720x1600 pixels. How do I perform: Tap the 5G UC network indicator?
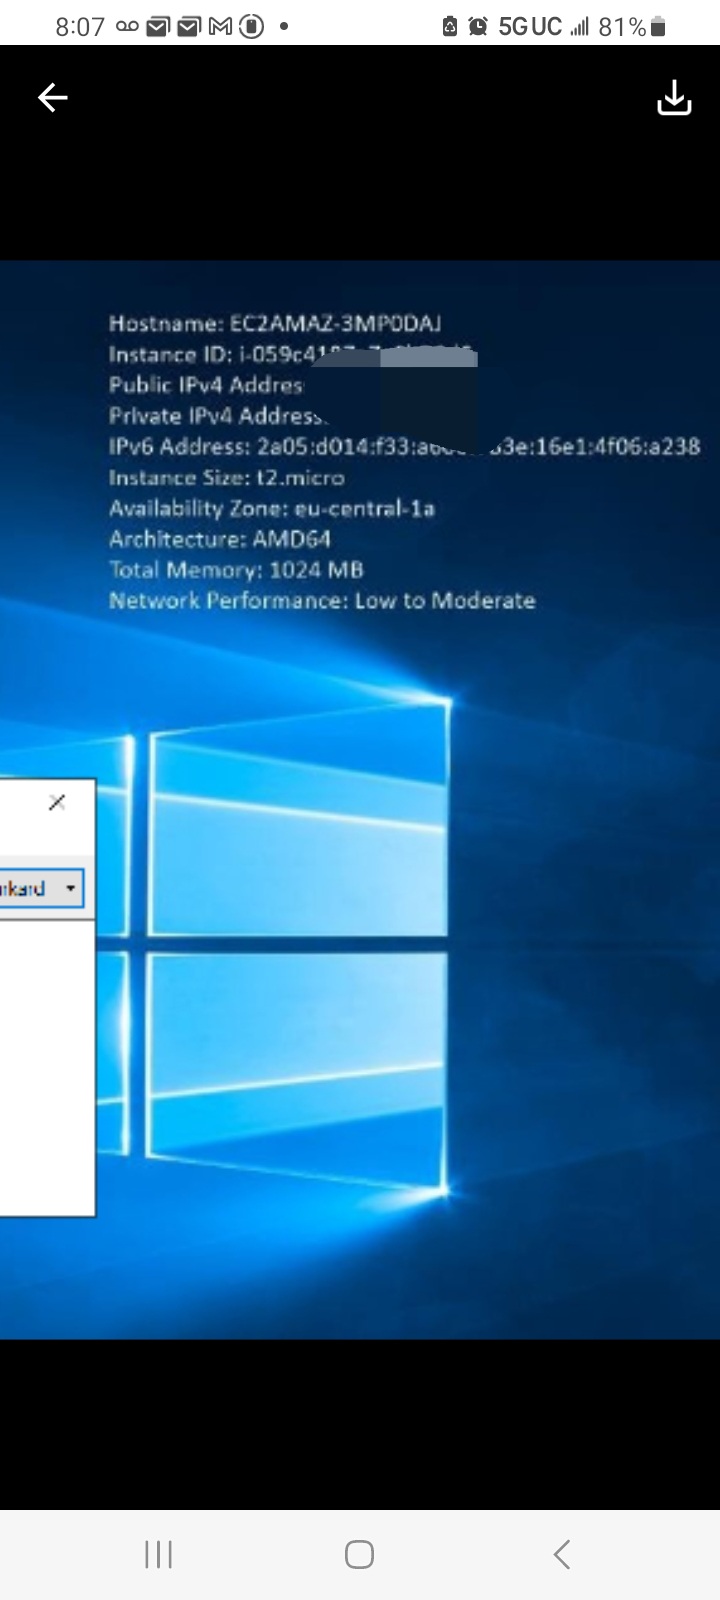click(x=530, y=27)
